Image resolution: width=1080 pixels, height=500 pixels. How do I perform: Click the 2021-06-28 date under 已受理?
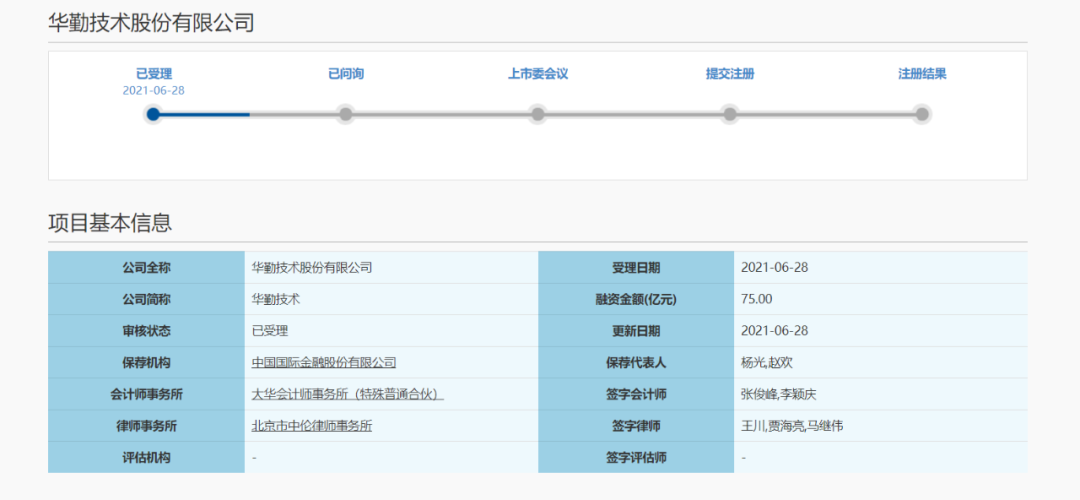click(153, 90)
